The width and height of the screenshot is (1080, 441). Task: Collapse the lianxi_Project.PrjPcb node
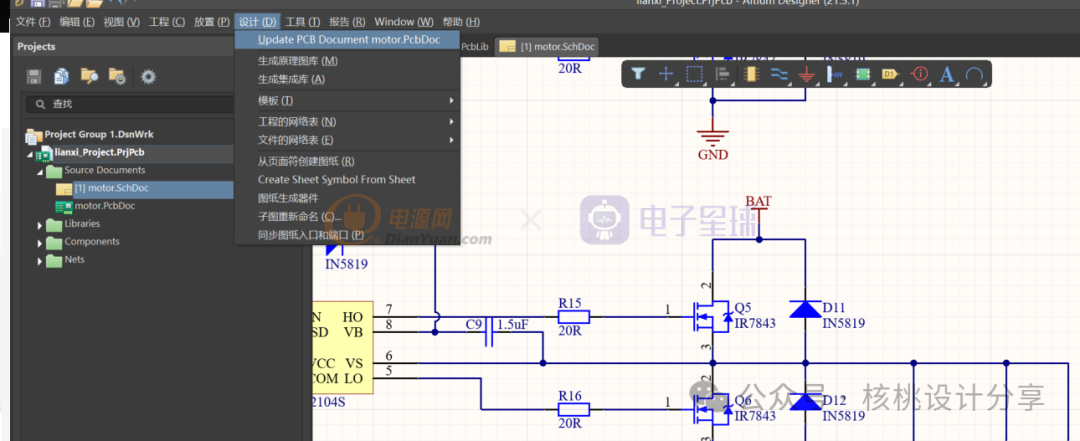[30, 154]
